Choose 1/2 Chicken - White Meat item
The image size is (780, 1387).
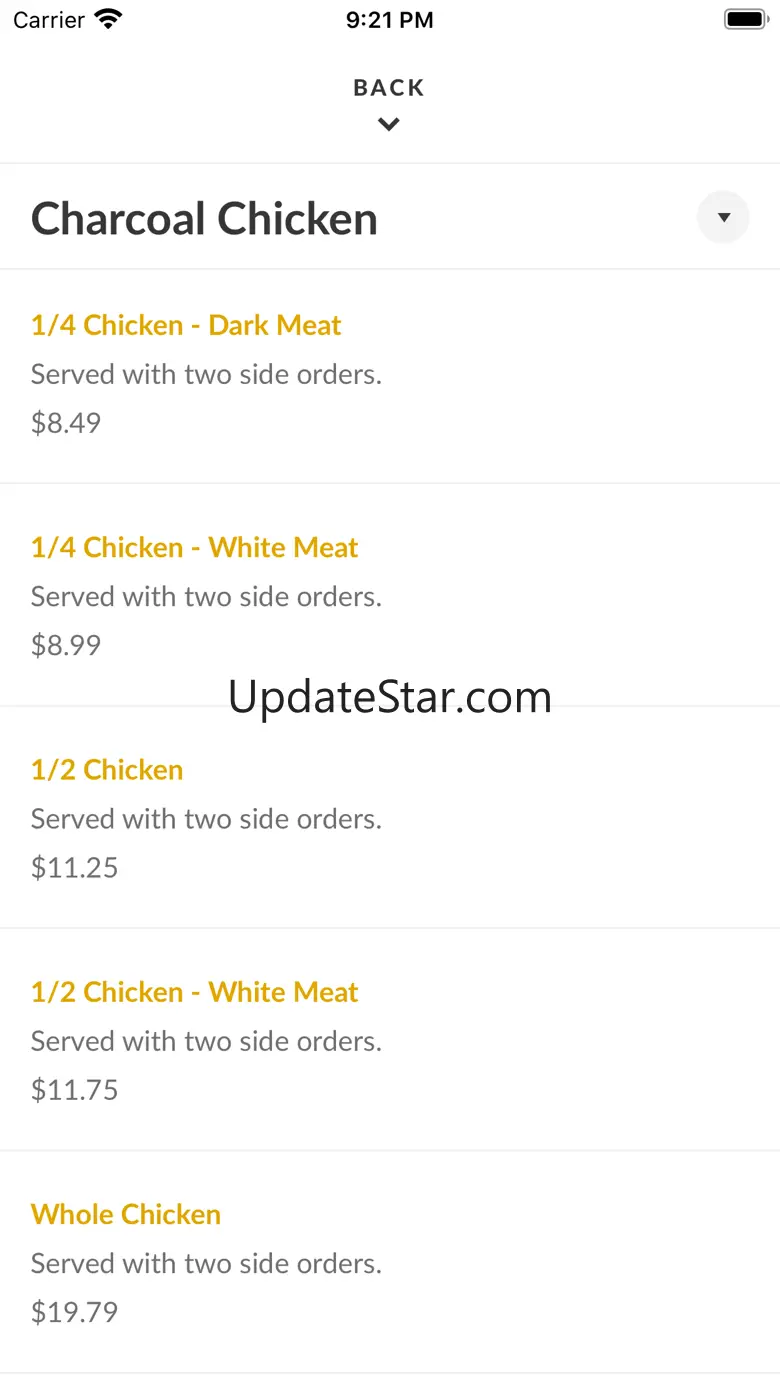pyautogui.click(x=194, y=992)
